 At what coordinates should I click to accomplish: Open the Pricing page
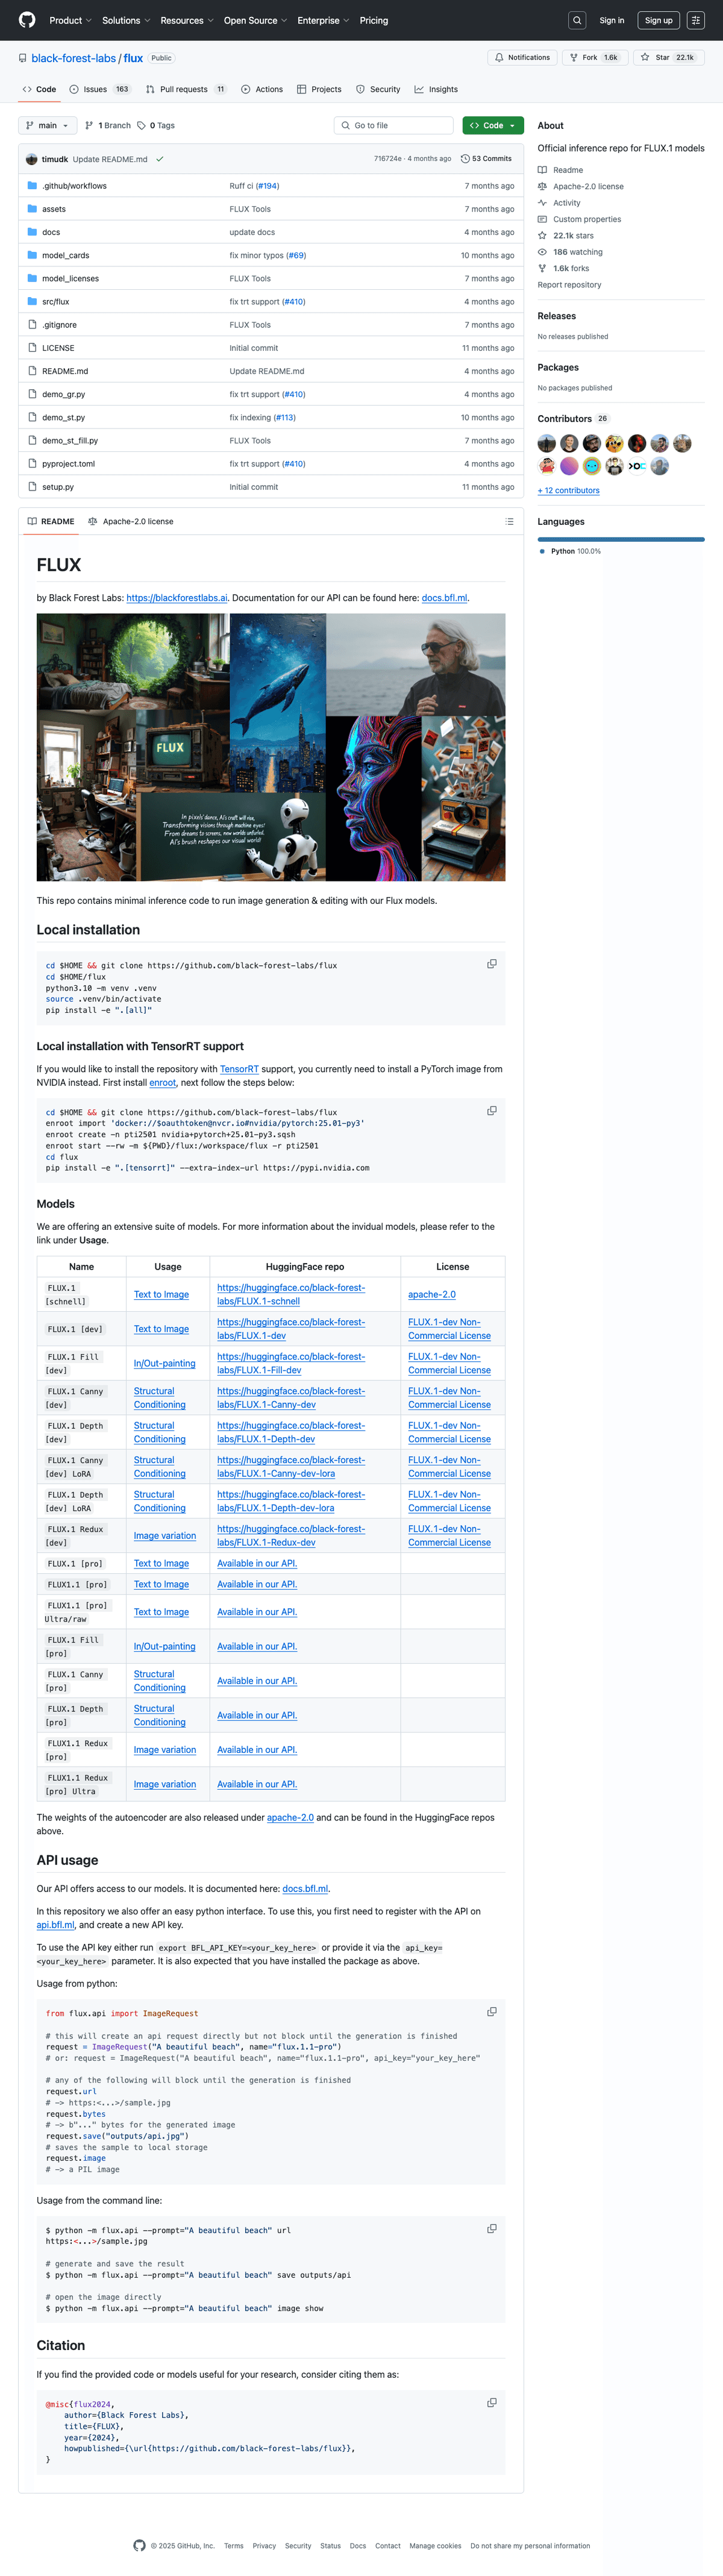point(374,20)
